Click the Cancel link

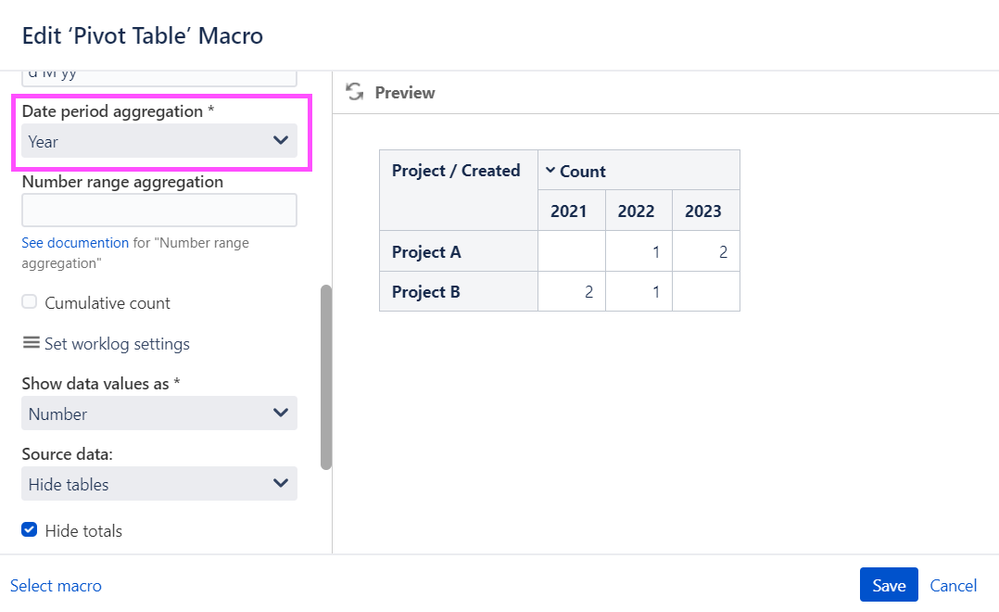tap(953, 586)
